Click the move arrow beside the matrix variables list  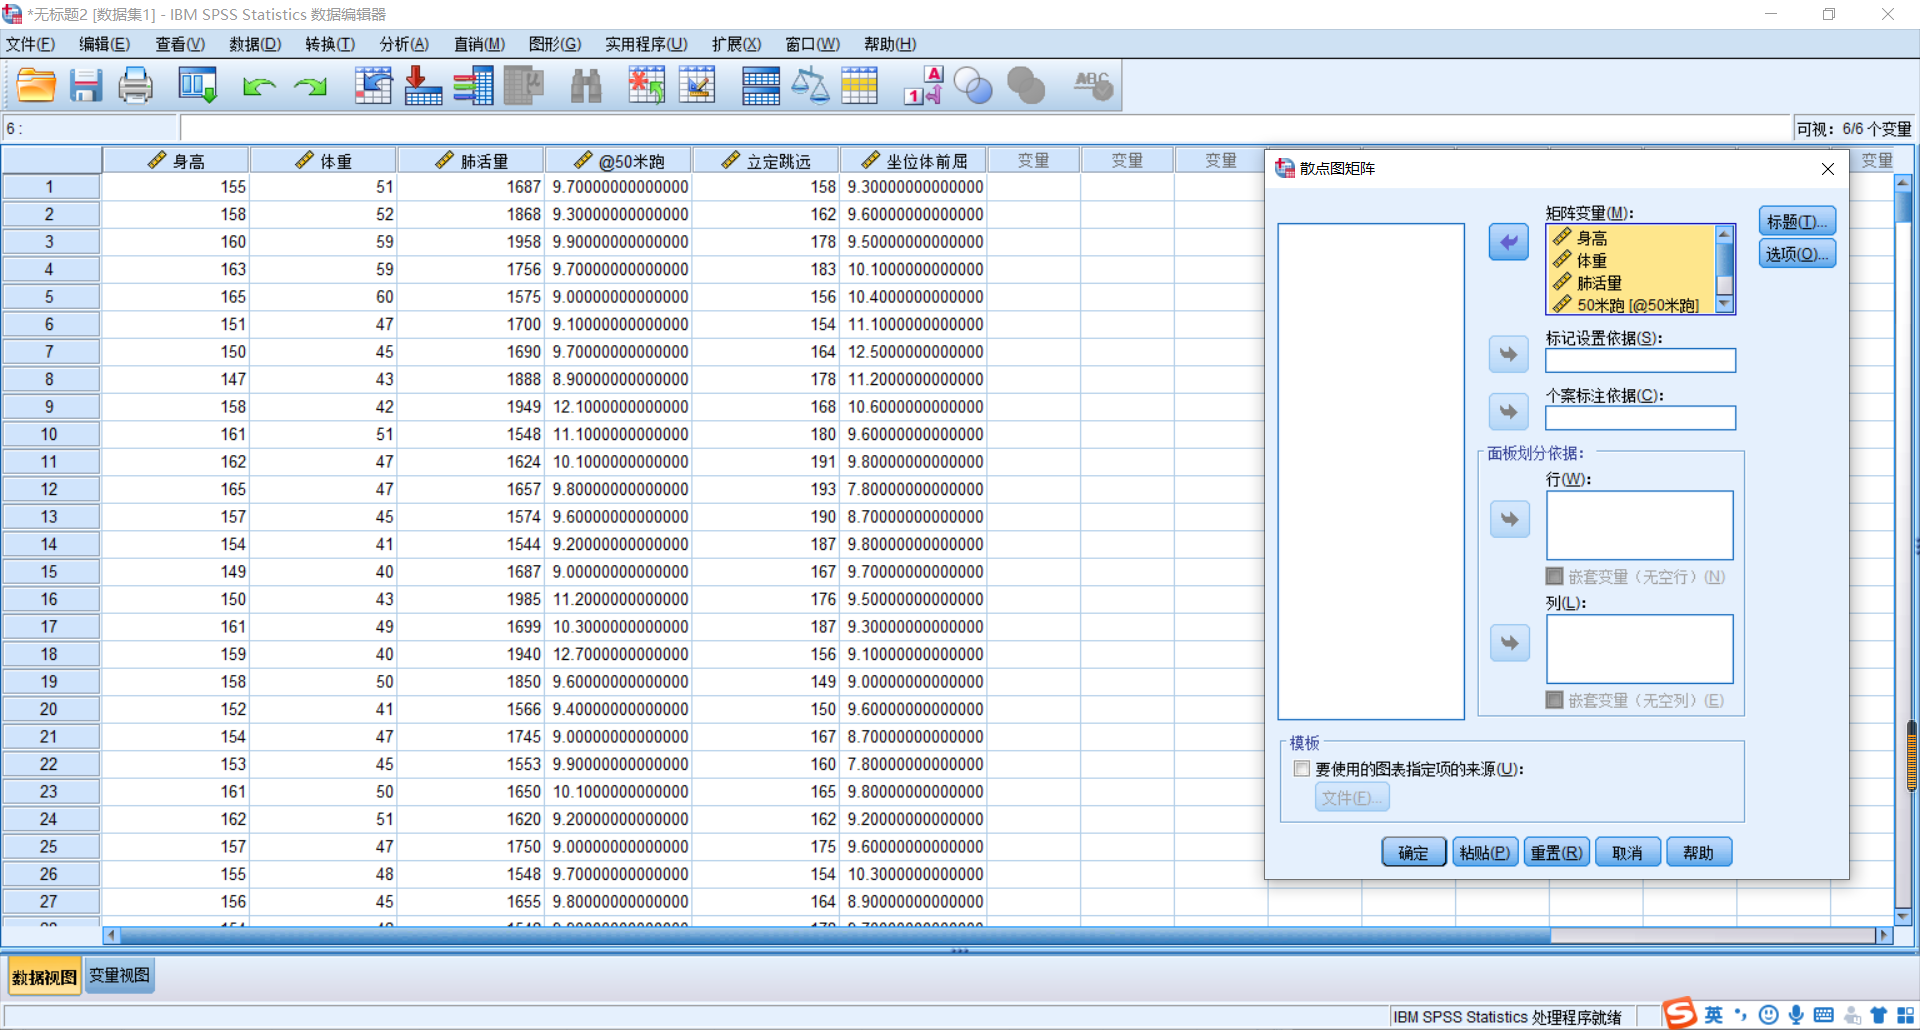(1509, 242)
